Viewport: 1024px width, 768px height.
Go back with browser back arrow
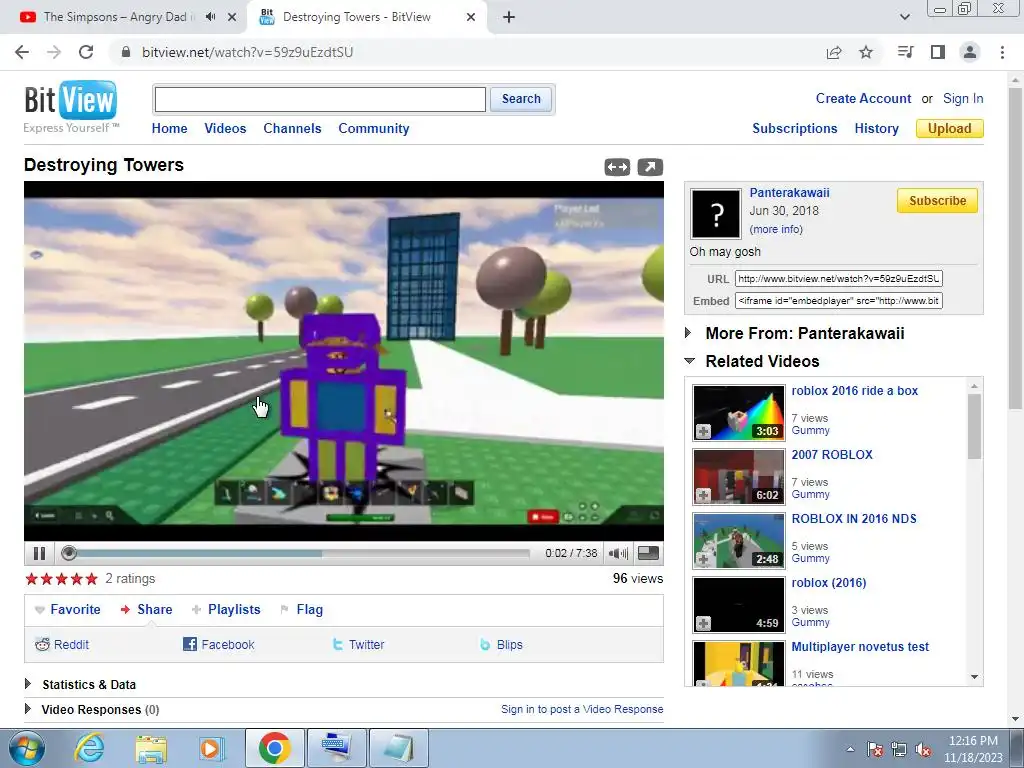click(x=22, y=52)
